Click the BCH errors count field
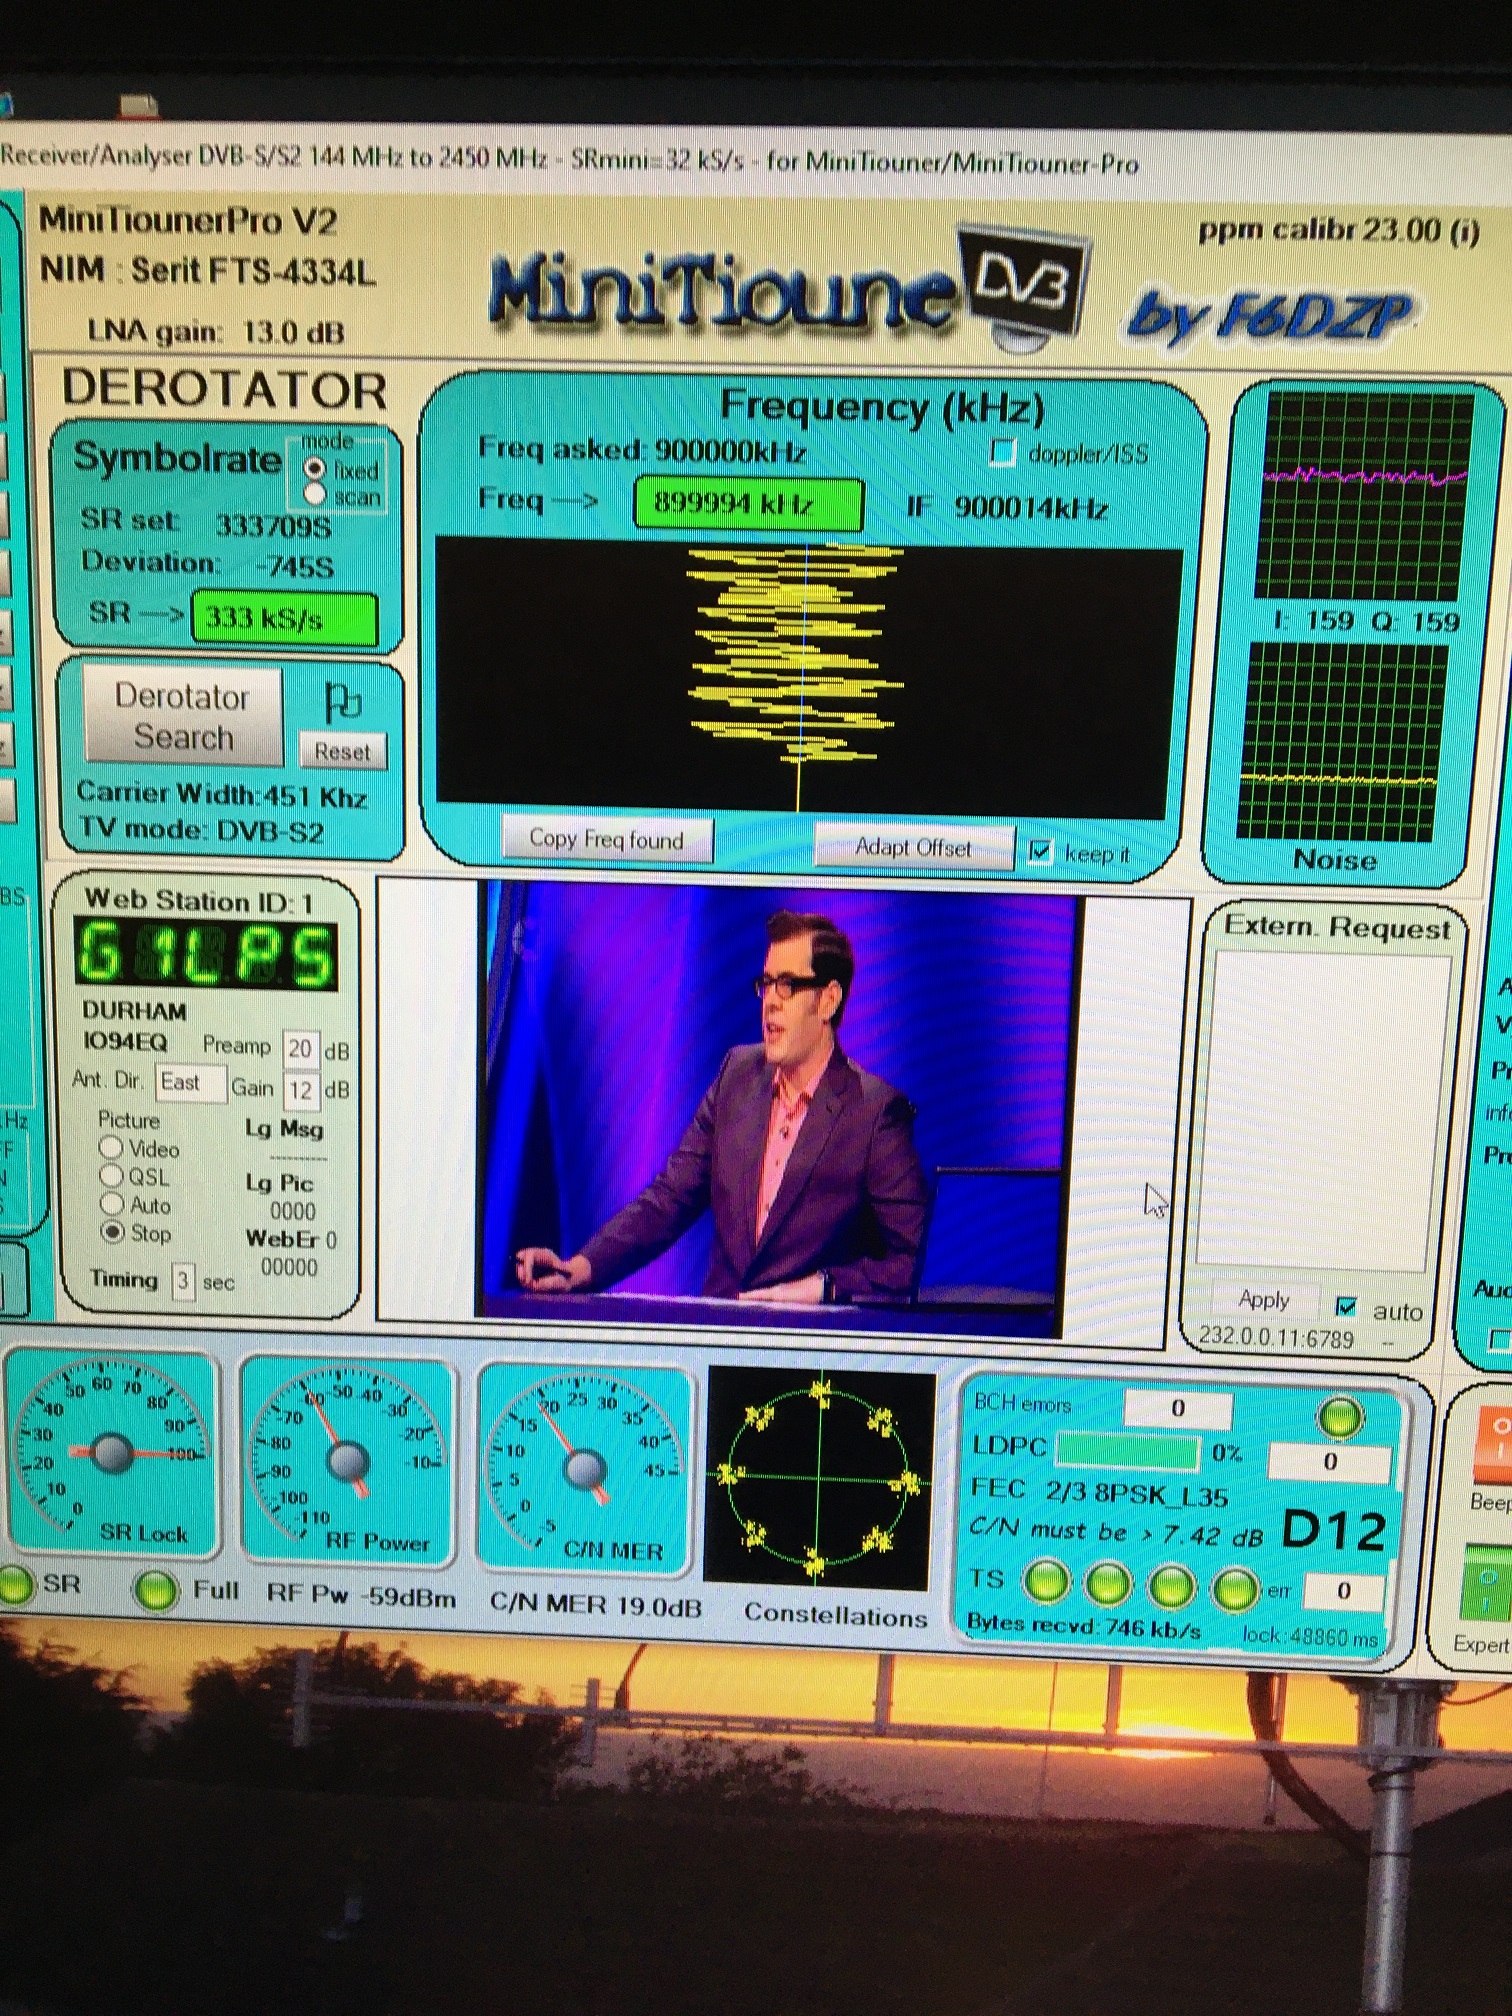 click(1178, 1408)
